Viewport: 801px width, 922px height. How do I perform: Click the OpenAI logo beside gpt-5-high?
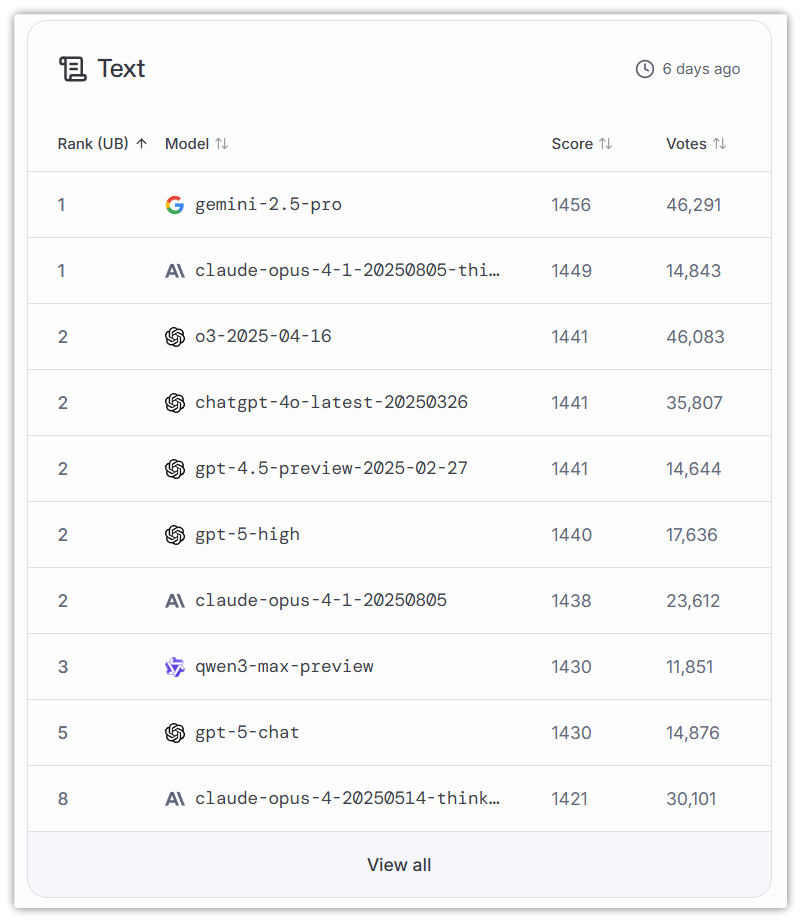click(175, 535)
